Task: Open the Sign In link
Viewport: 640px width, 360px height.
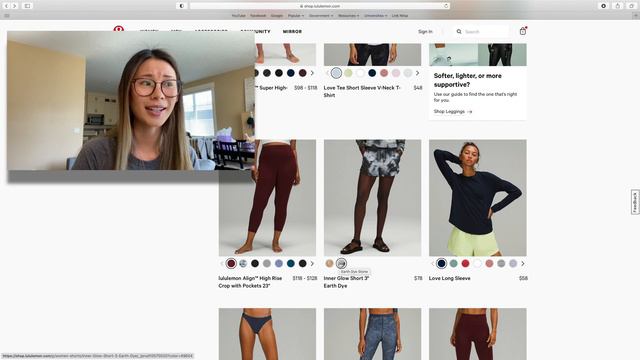Action: (x=425, y=31)
